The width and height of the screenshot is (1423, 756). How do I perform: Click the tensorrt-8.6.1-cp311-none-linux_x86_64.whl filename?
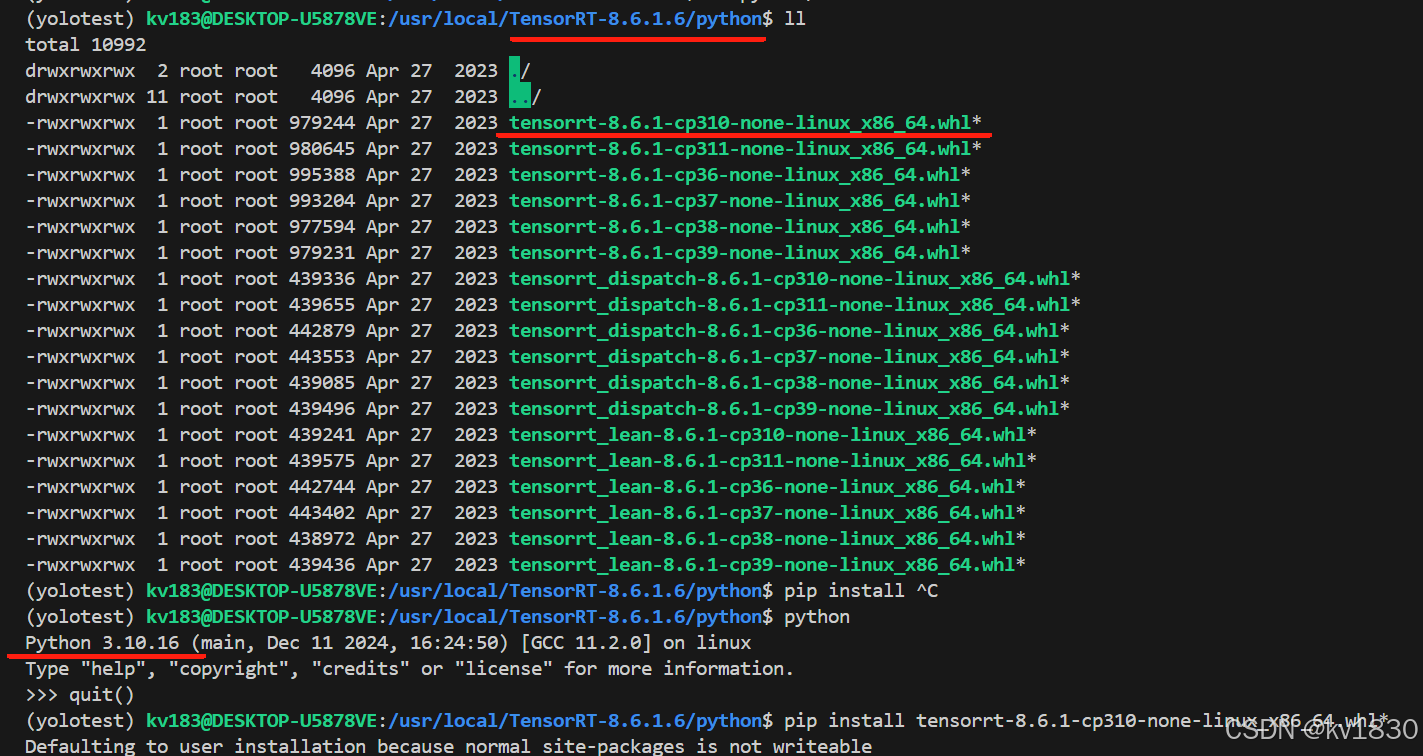740,149
